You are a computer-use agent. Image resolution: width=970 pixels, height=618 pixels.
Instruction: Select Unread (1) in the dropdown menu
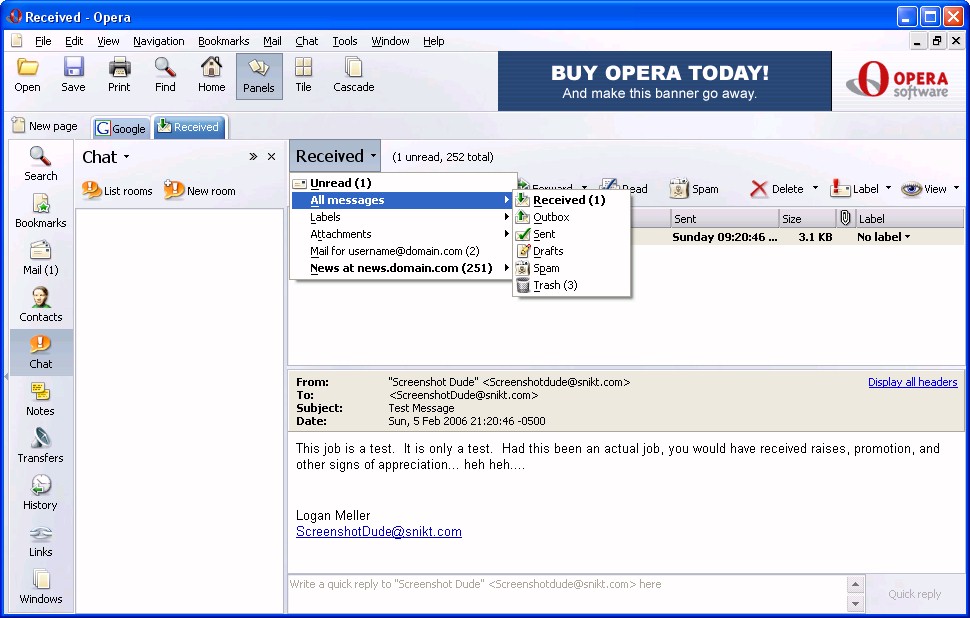[403, 182]
